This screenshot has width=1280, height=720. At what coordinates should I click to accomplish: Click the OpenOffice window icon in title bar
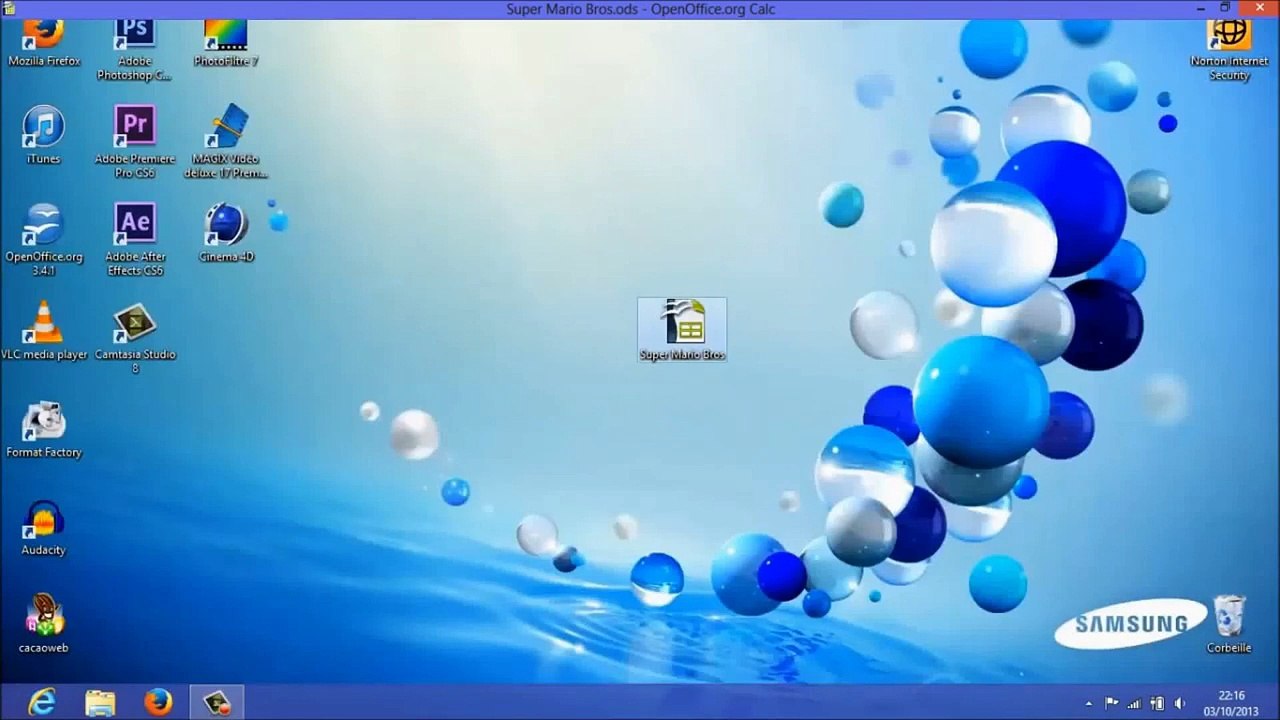click(8, 9)
